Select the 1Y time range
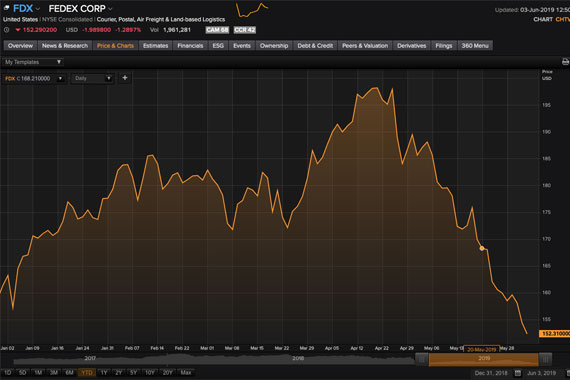The width and height of the screenshot is (570, 380). point(104,373)
